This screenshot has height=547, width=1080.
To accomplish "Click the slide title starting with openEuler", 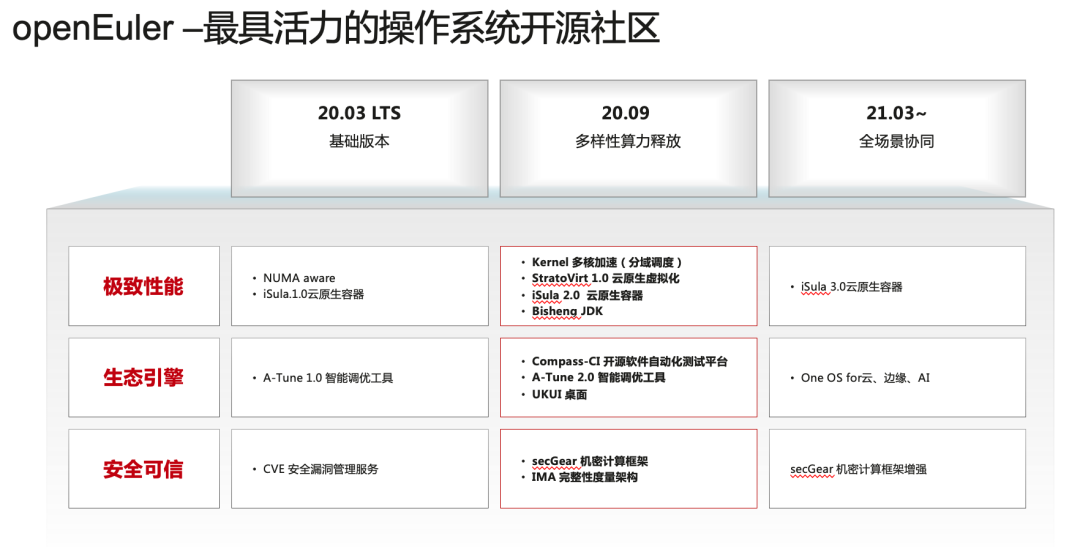I will click(336, 30).
